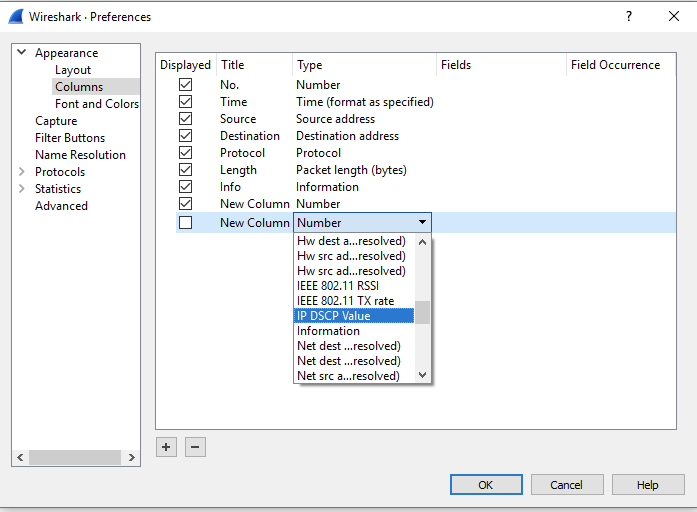Screen dimensions: 697x512
Task: Open the Filter Buttons preferences page
Action: pos(70,138)
